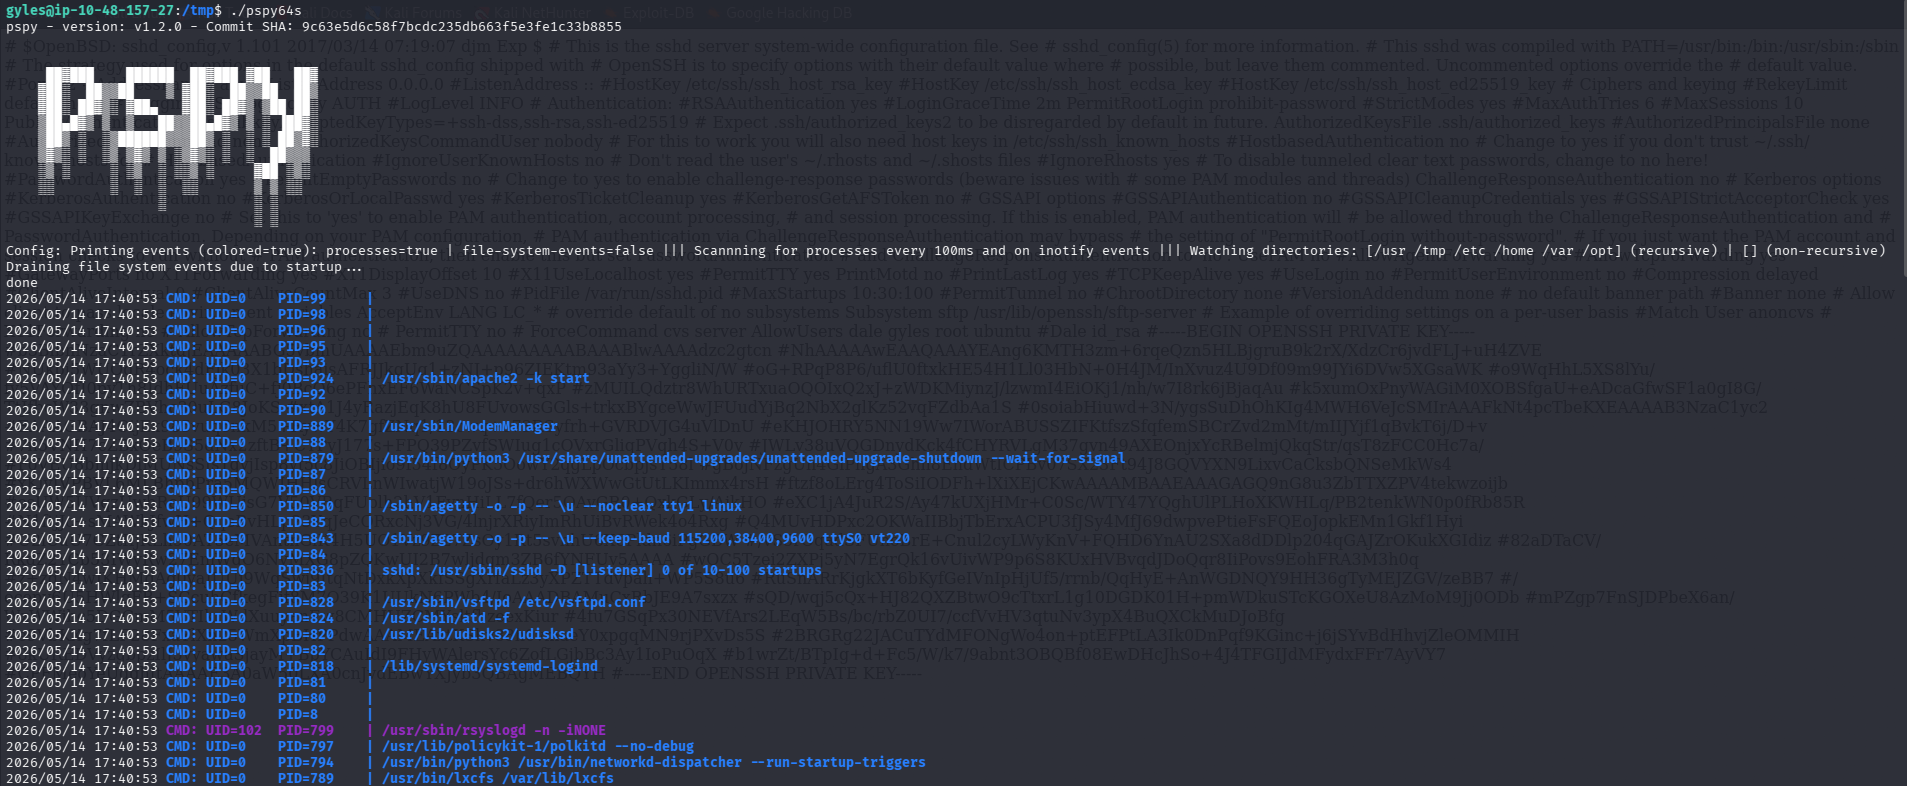
Task: Click PID=83 value
Action: [x=302, y=587]
